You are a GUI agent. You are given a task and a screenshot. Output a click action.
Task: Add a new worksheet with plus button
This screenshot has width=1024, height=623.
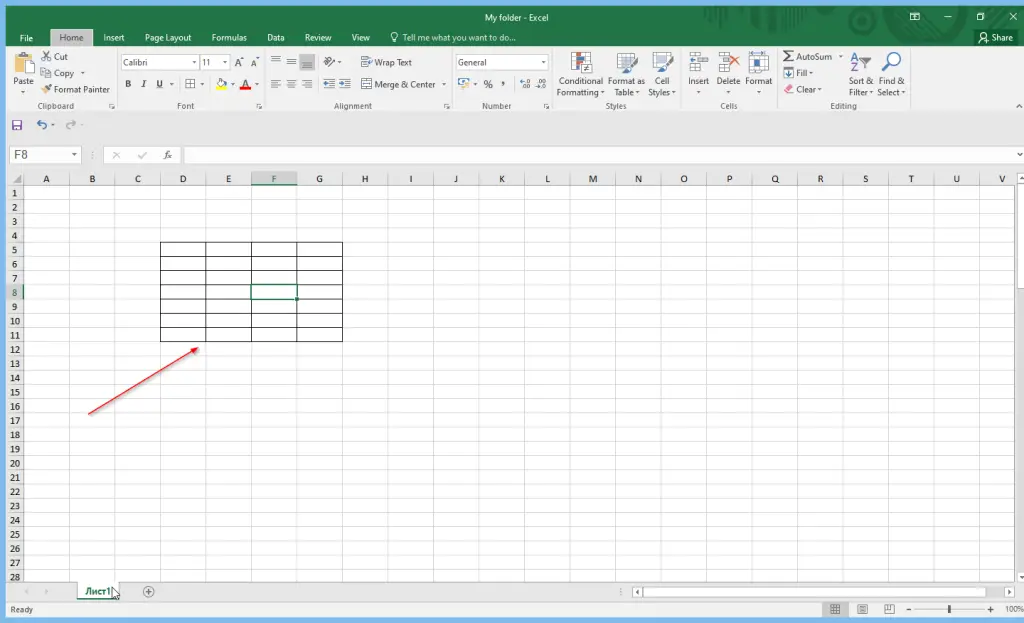148,591
